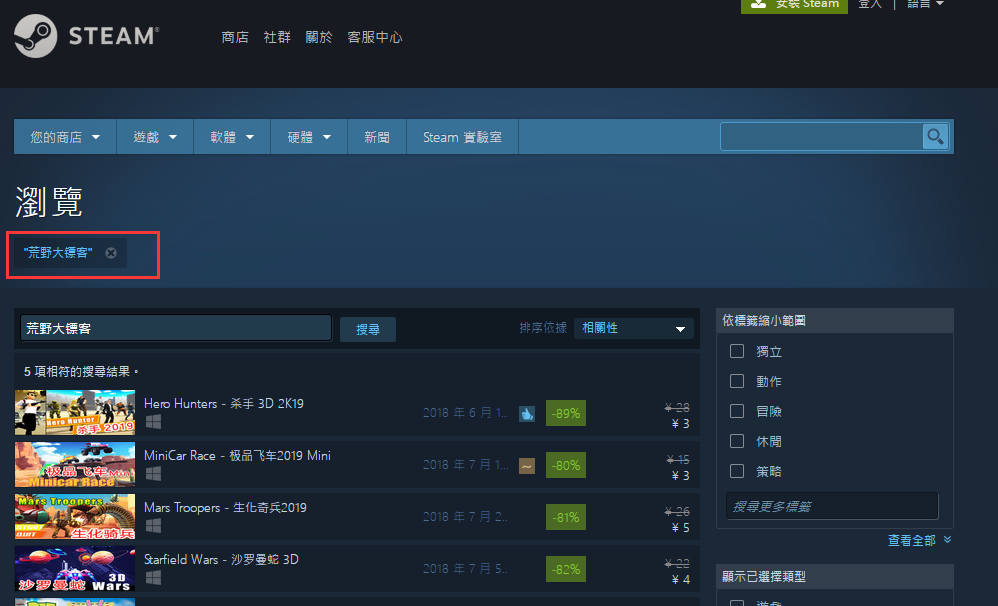Open the 您的商店 dropdown menu
This screenshot has width=998, height=606.
65,137
